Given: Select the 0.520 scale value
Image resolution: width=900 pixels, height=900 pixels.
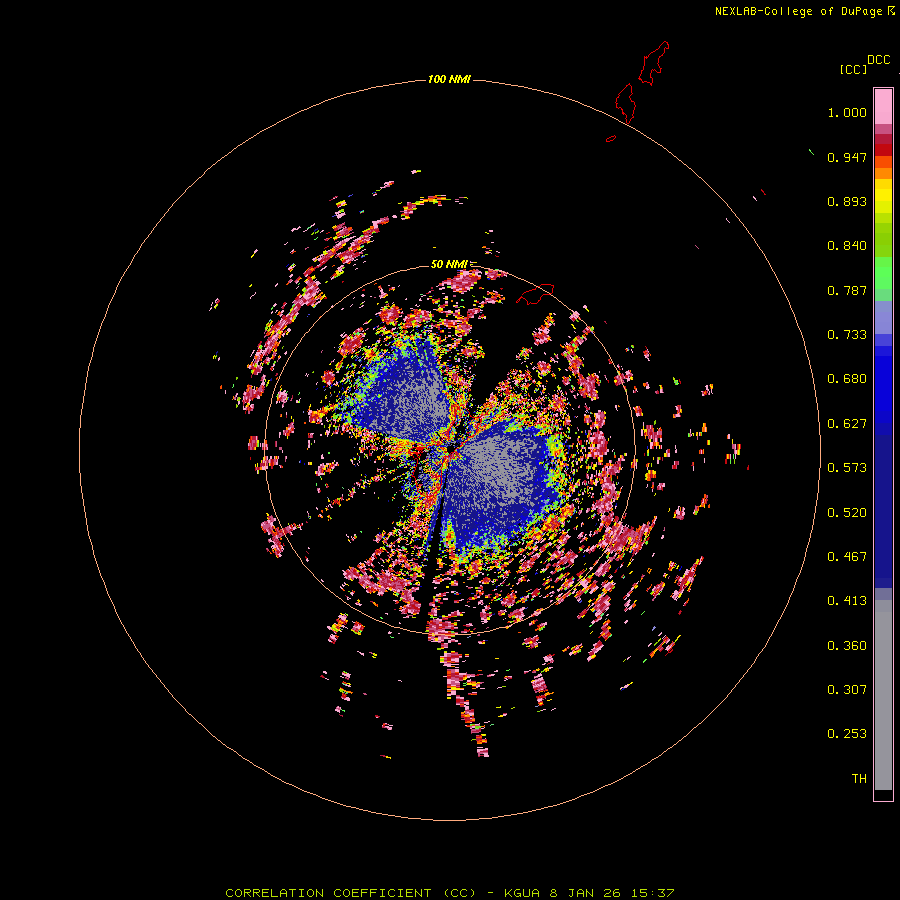Looking at the screenshot, I should click(847, 513).
